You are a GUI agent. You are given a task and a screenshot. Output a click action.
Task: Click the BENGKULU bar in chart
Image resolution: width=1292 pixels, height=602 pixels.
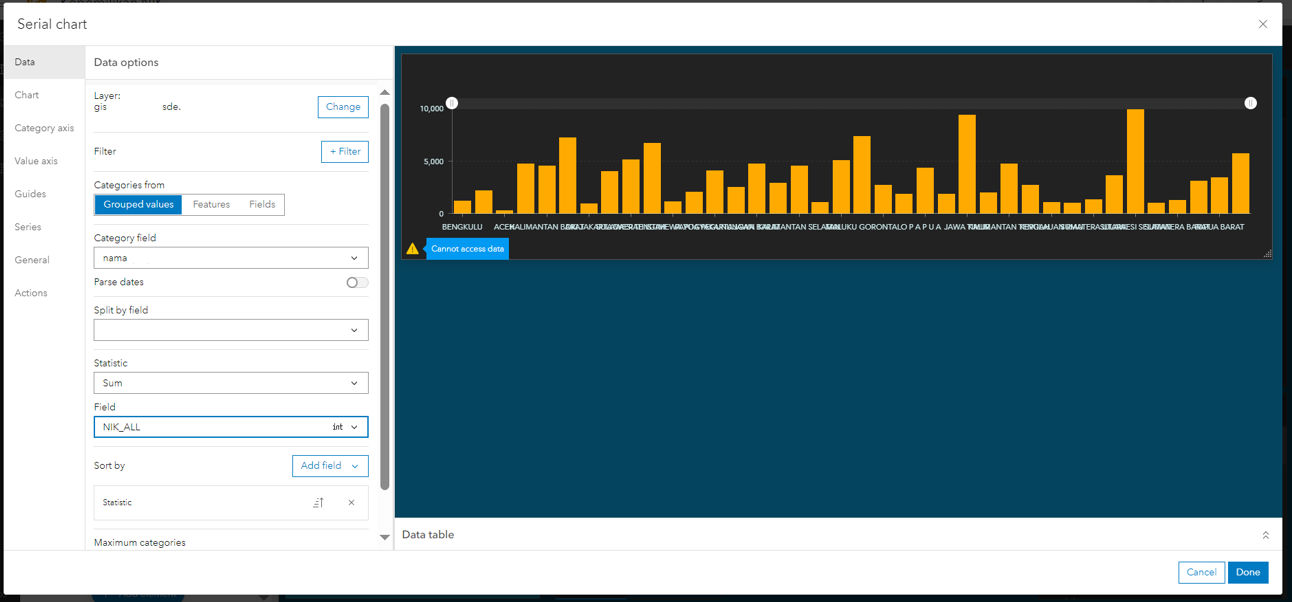[462, 207]
